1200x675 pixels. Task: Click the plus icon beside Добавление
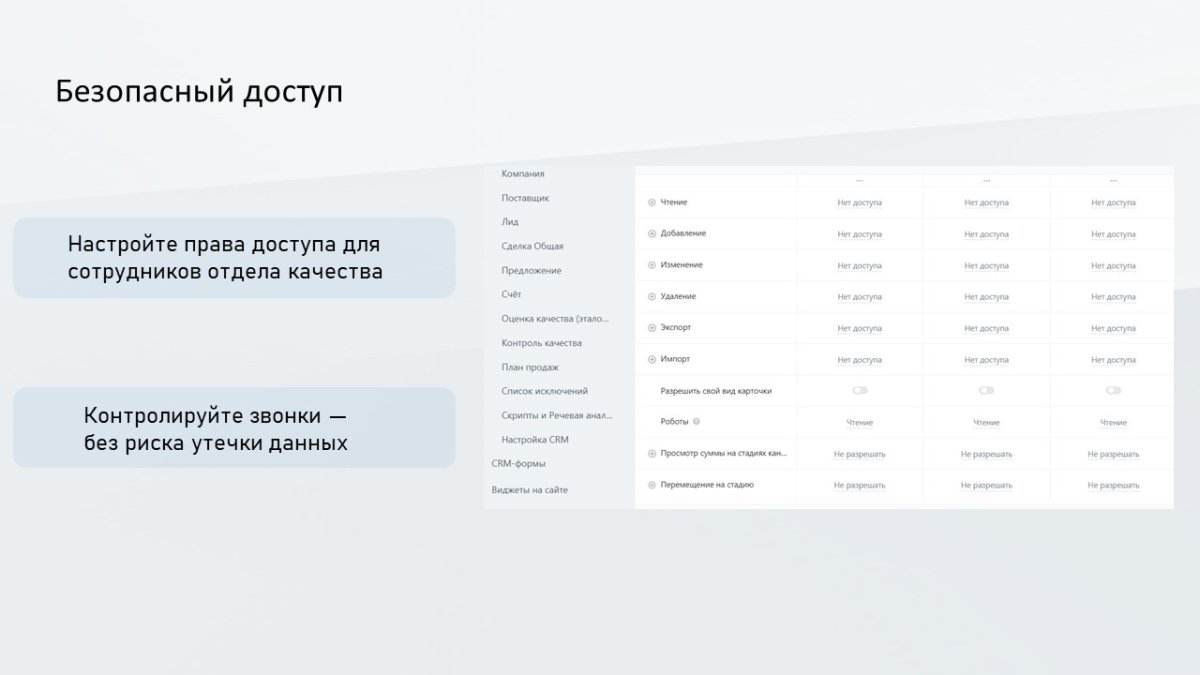click(652, 234)
